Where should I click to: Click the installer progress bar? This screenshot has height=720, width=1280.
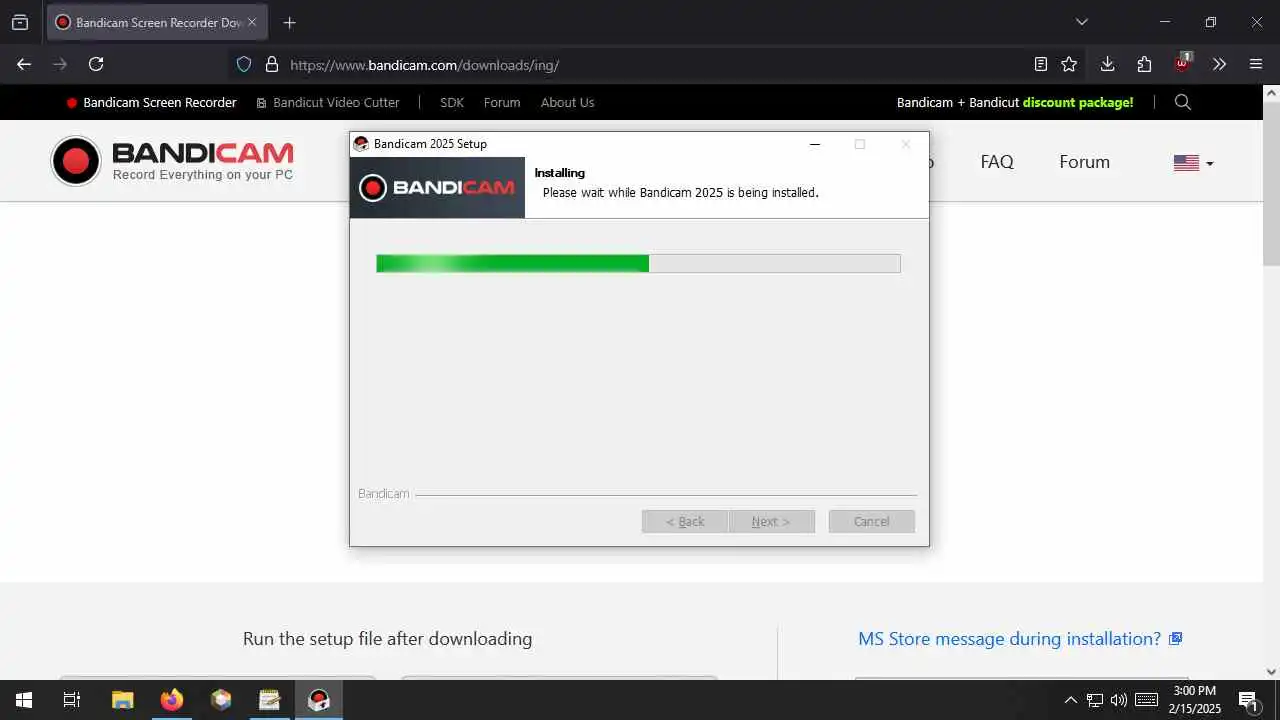[638, 263]
